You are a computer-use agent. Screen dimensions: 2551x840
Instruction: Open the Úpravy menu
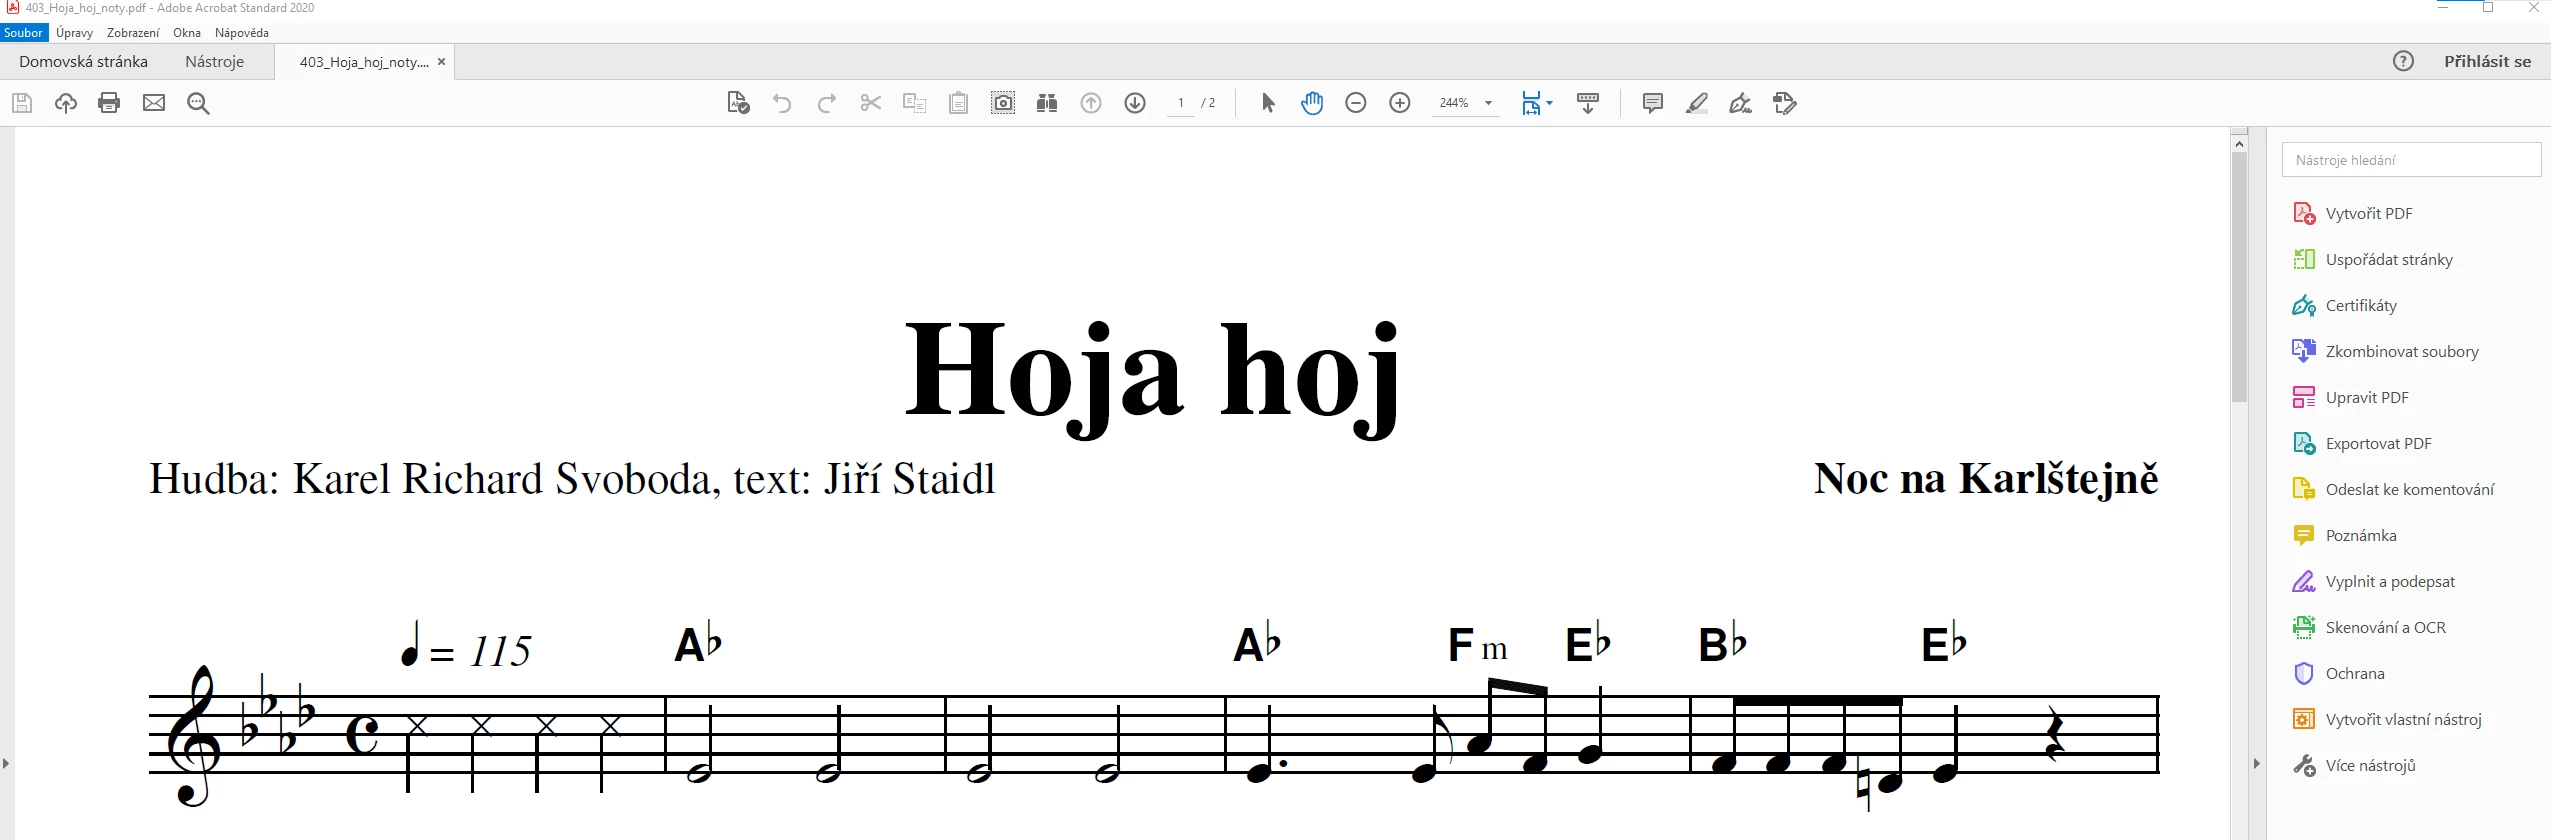(x=74, y=33)
